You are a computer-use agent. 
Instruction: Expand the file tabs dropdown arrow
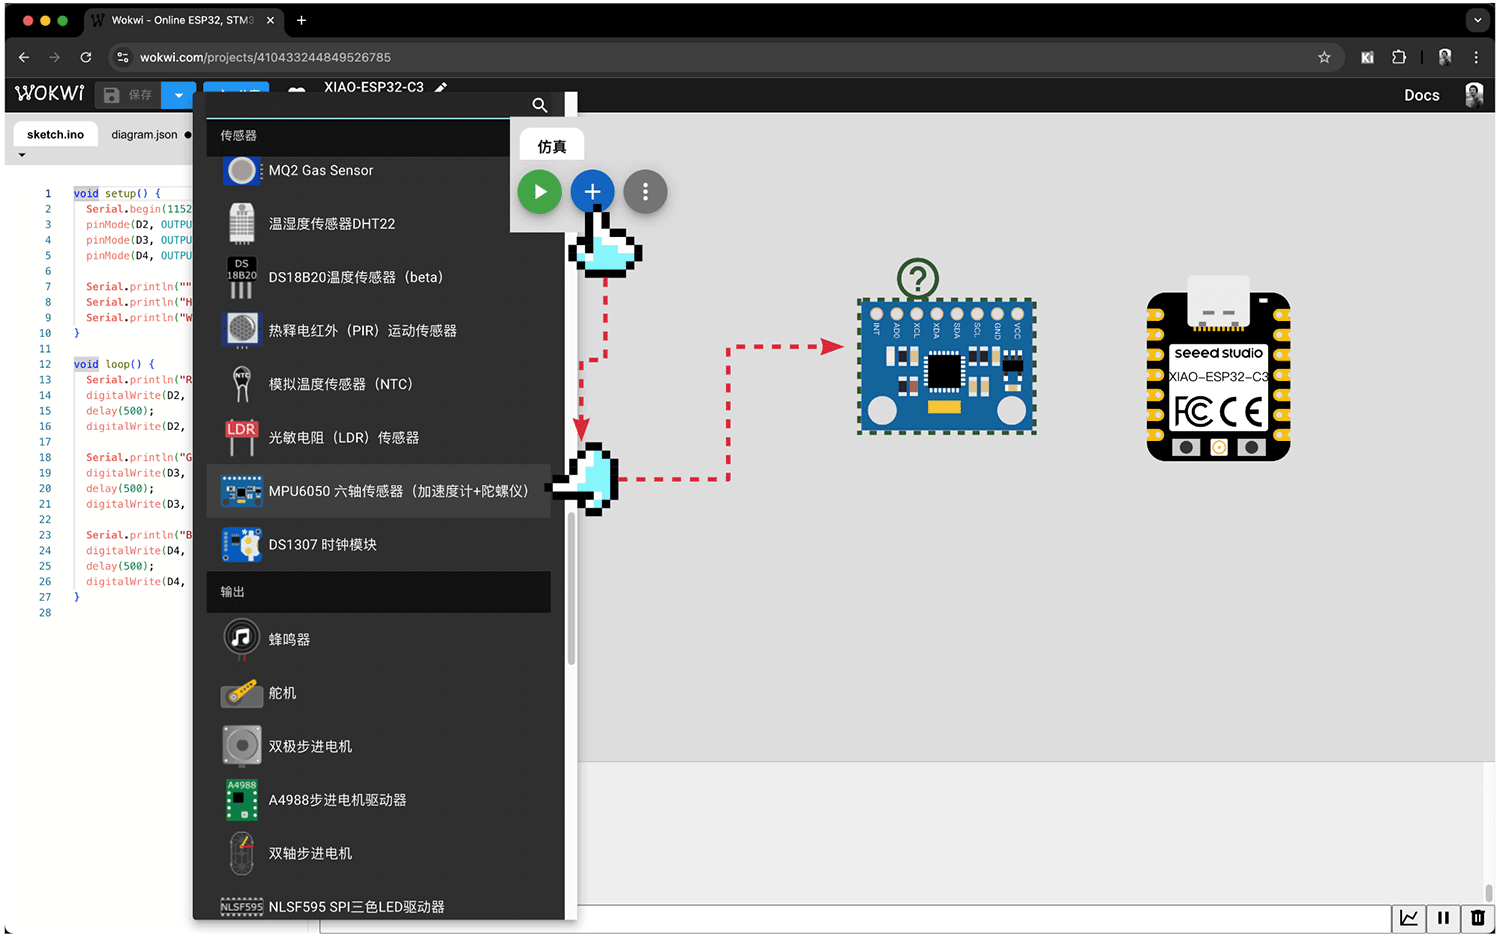point(22,155)
